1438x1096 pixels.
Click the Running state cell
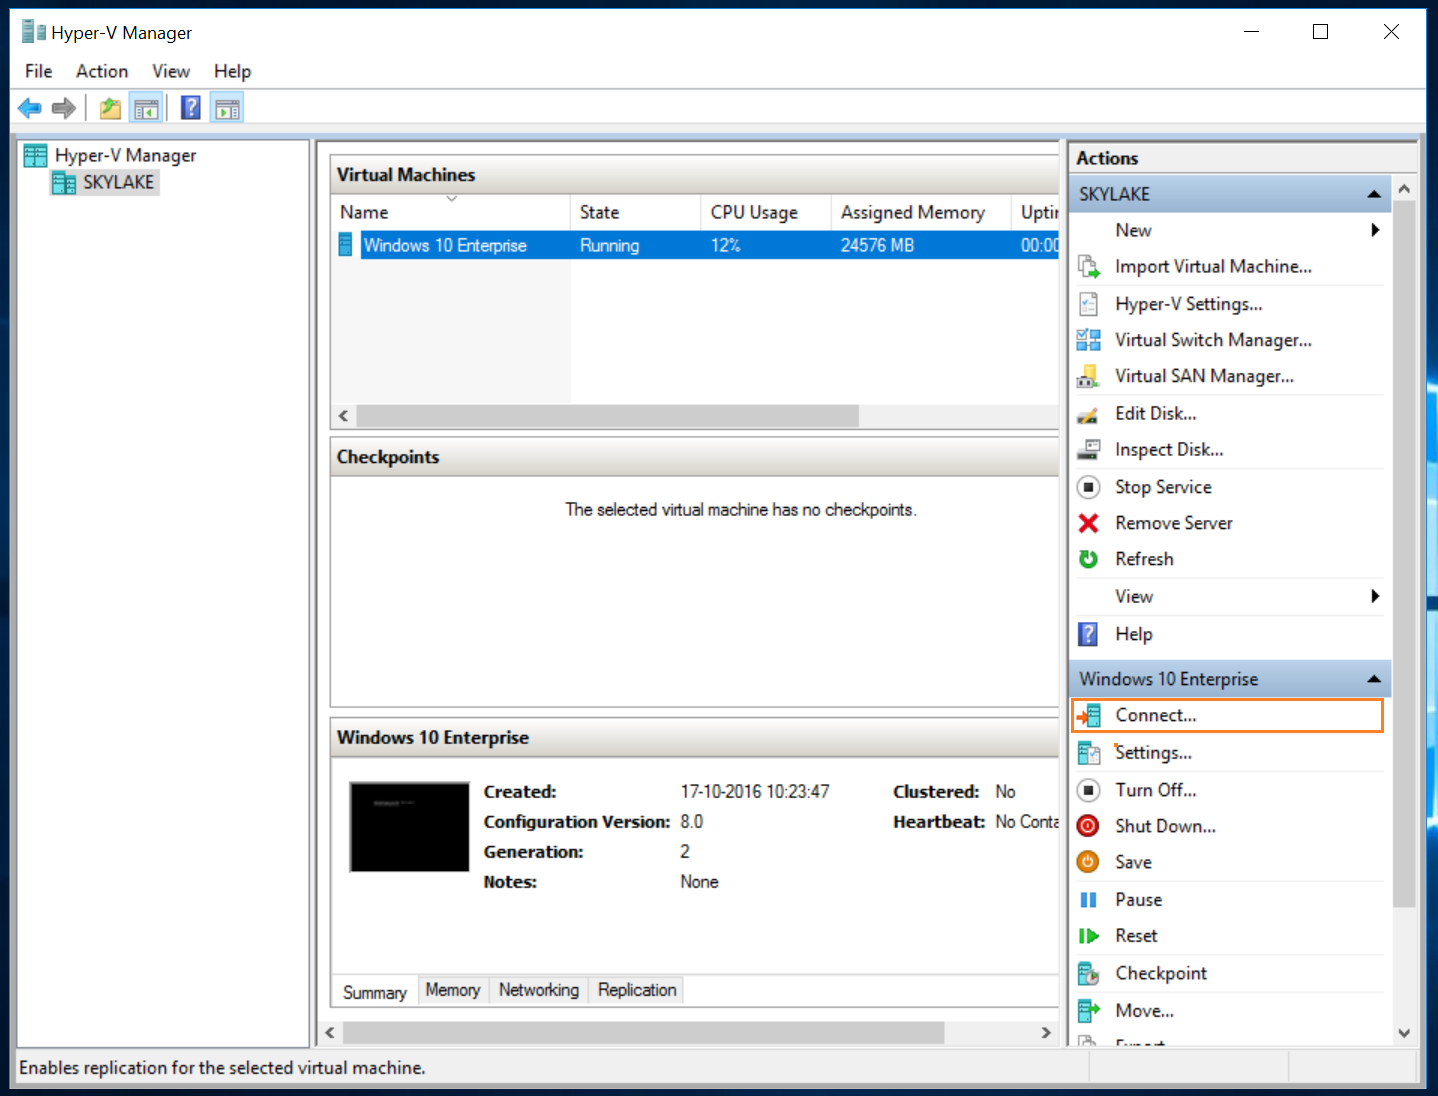coord(610,246)
